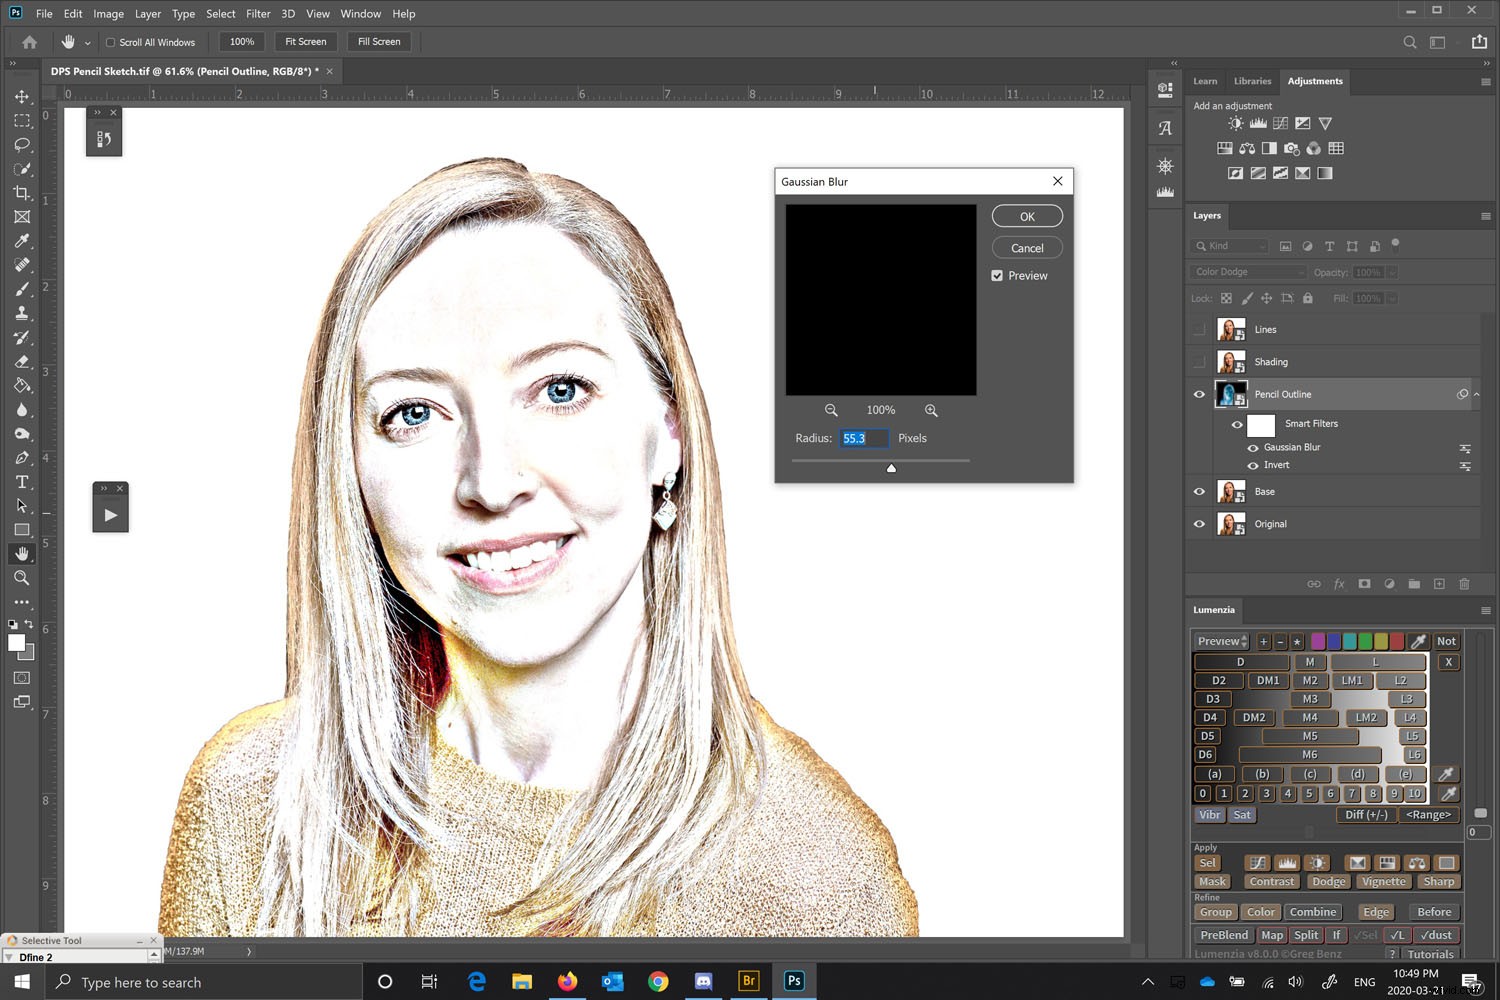Add a Brightness/Contrast adjustment layer
Image resolution: width=1500 pixels, height=1000 pixels.
(x=1234, y=122)
